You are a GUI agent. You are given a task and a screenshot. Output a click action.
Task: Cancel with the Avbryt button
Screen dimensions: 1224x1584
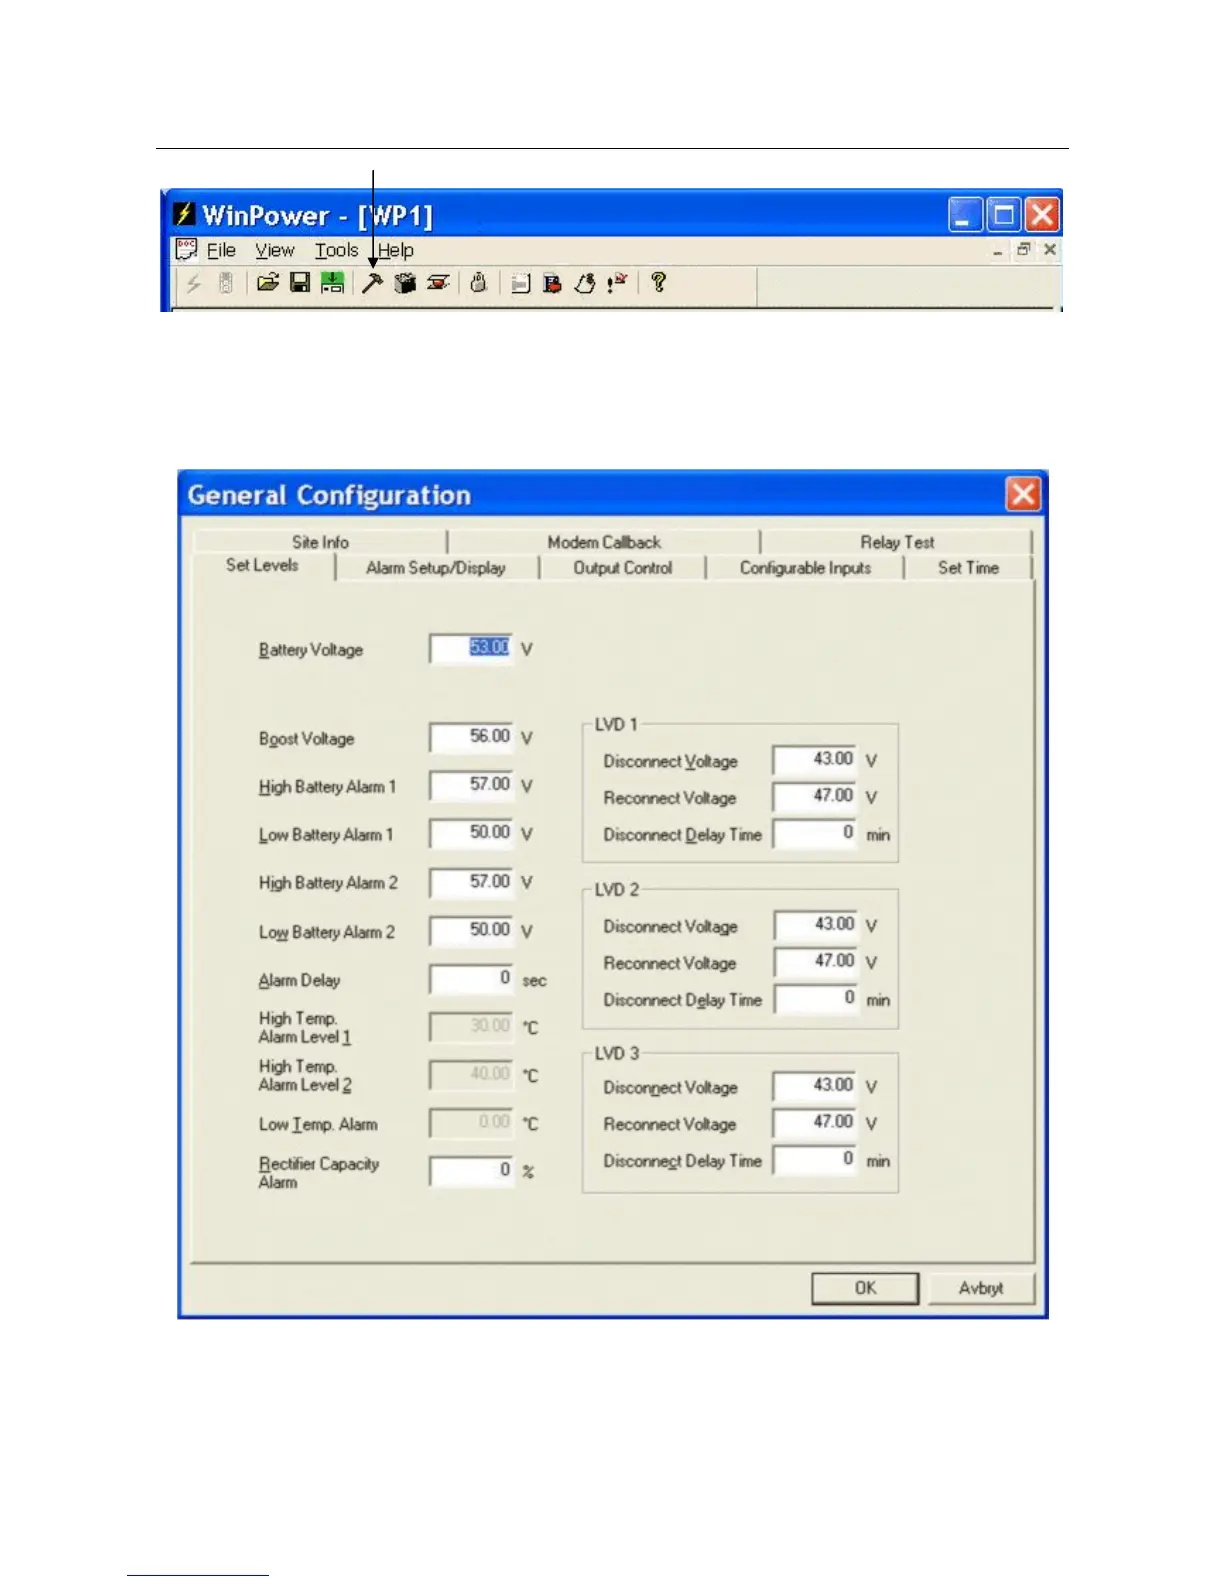pyautogui.click(x=981, y=1288)
